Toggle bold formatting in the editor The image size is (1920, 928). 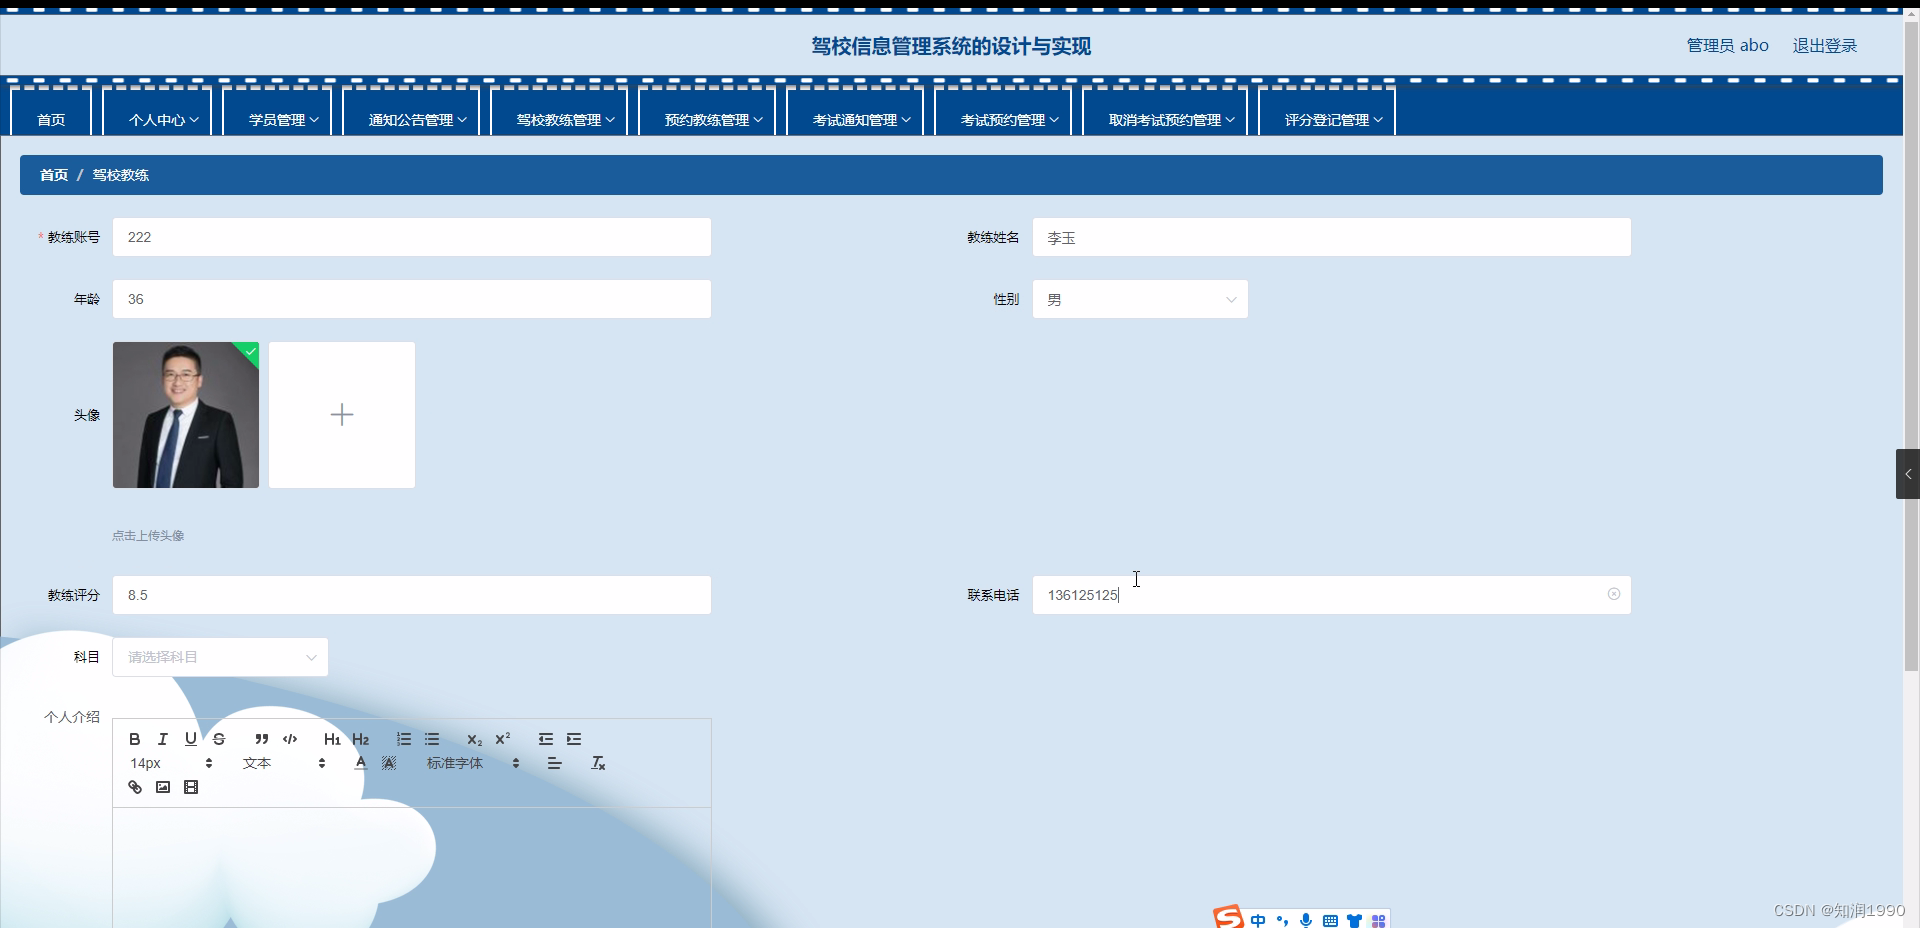[x=134, y=739]
